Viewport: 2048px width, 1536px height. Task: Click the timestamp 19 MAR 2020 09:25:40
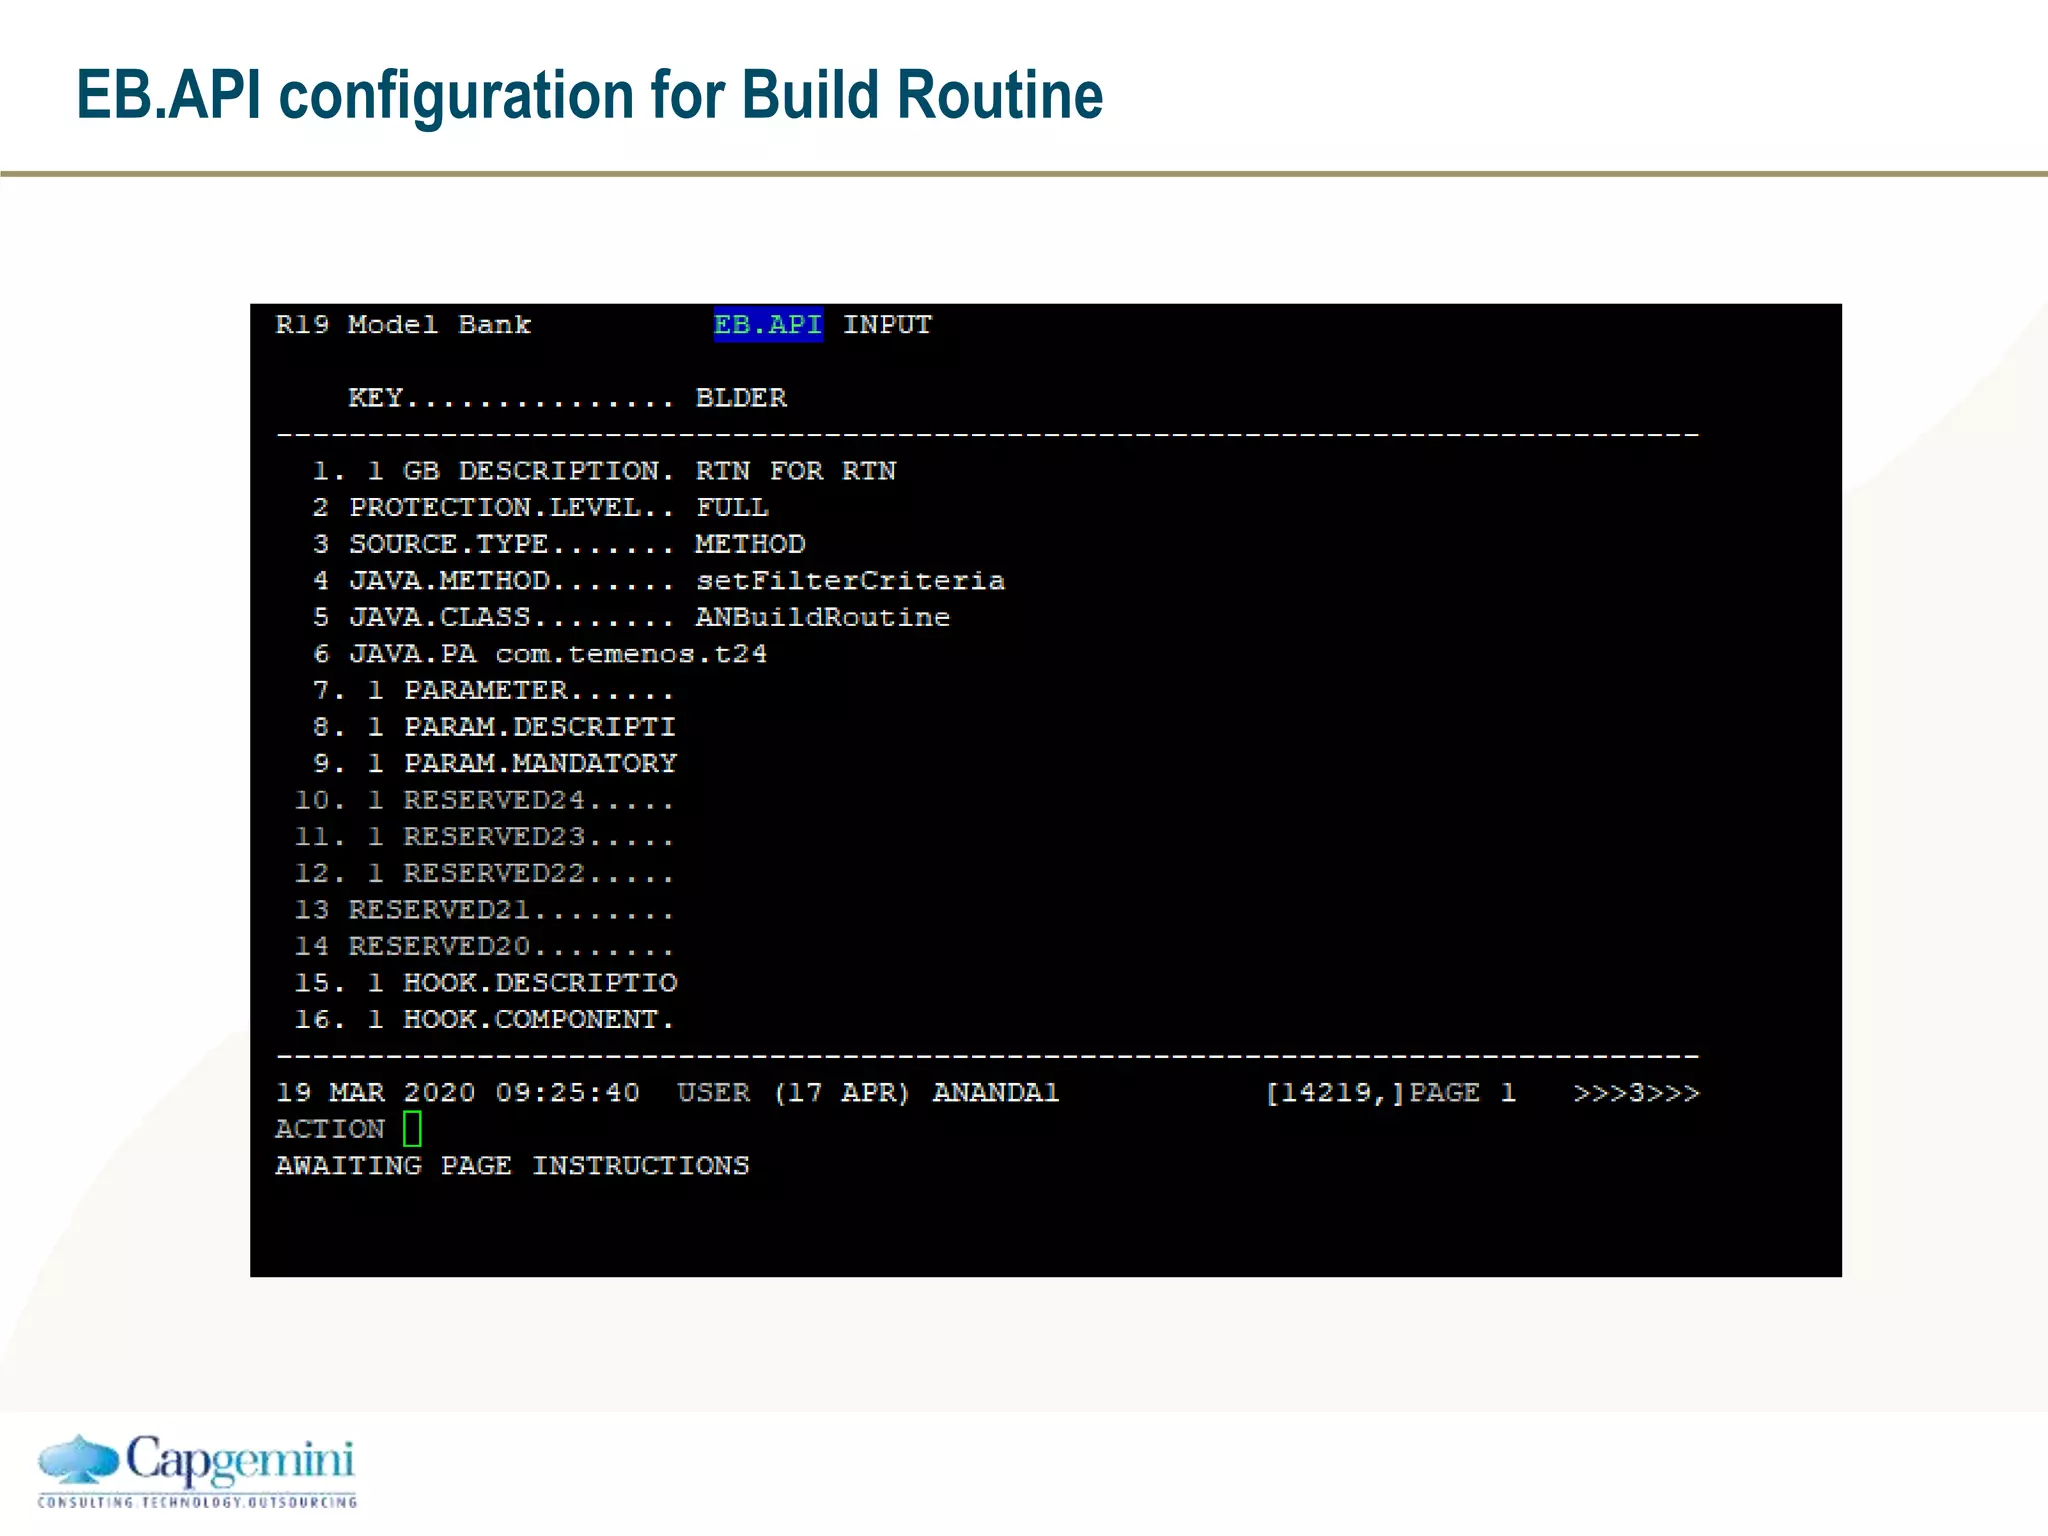click(x=457, y=1093)
